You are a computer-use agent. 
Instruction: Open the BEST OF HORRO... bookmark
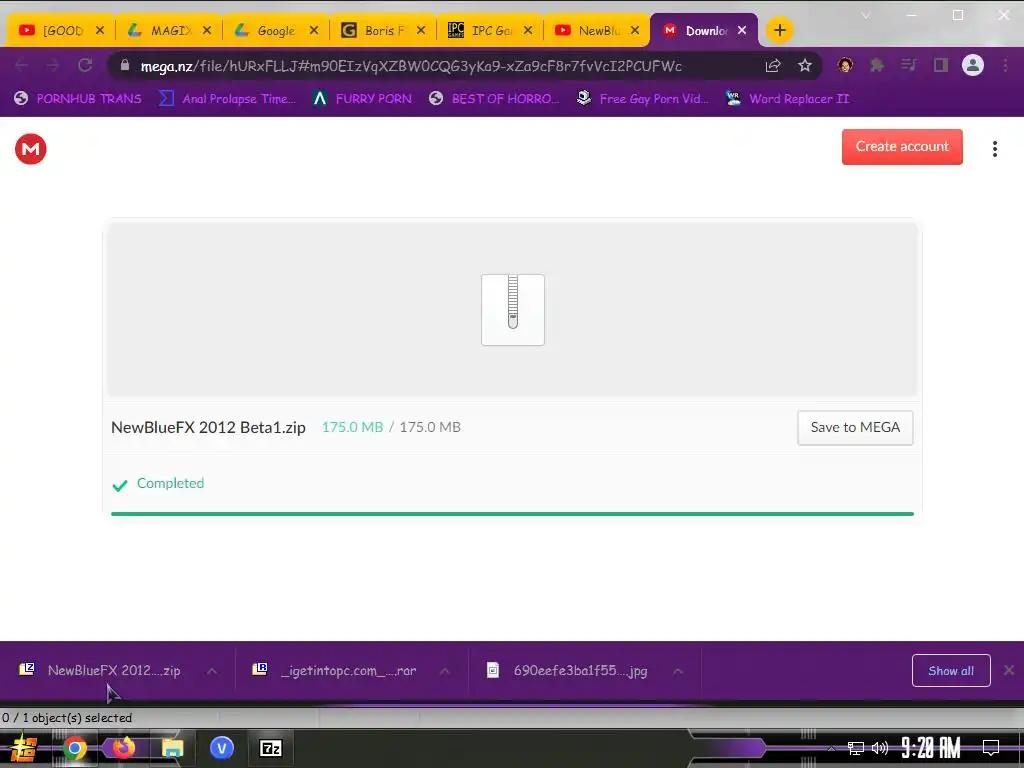pyautogui.click(x=494, y=99)
